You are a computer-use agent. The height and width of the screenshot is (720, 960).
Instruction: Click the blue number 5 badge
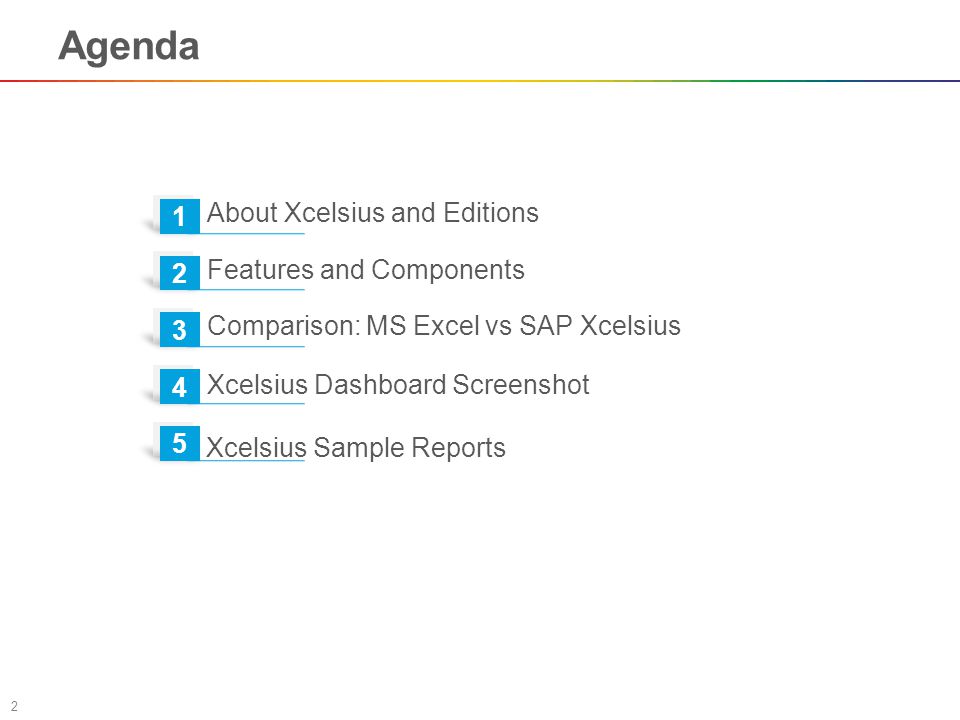179,443
